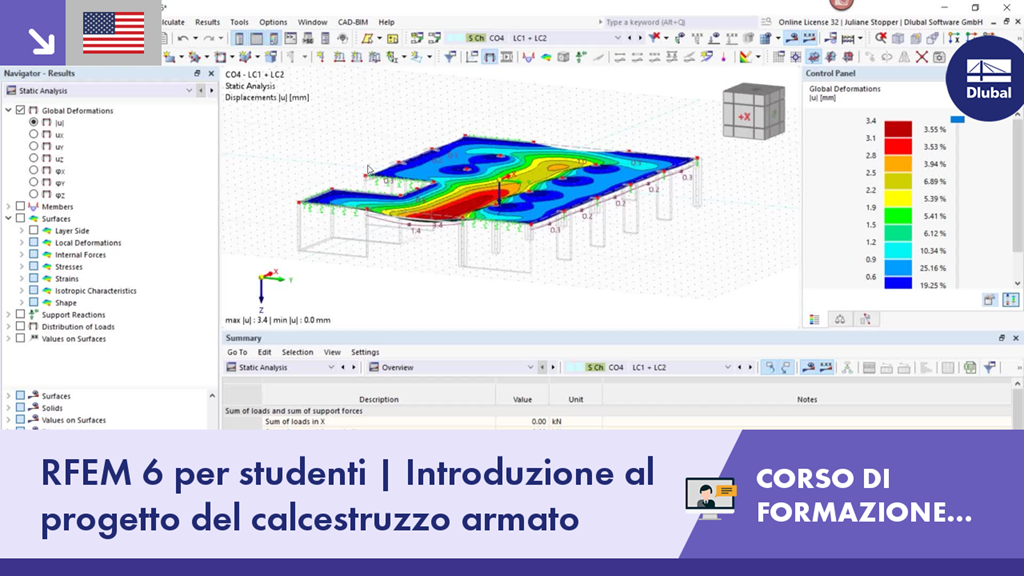Open the print screenshot camera icon
1024x576 pixels.
click(x=939, y=57)
